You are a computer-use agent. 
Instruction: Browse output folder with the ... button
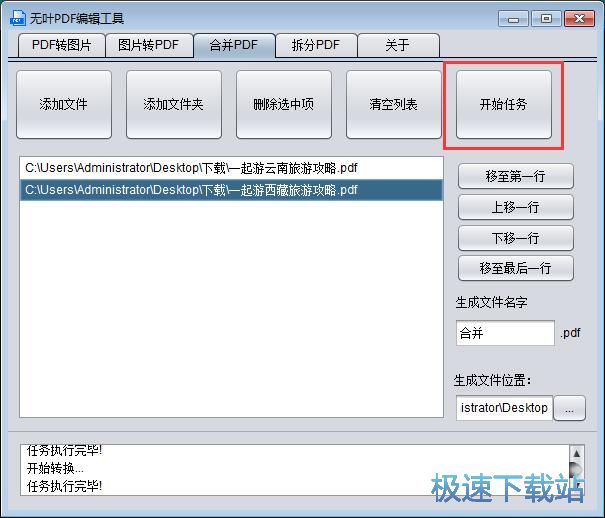coord(570,408)
